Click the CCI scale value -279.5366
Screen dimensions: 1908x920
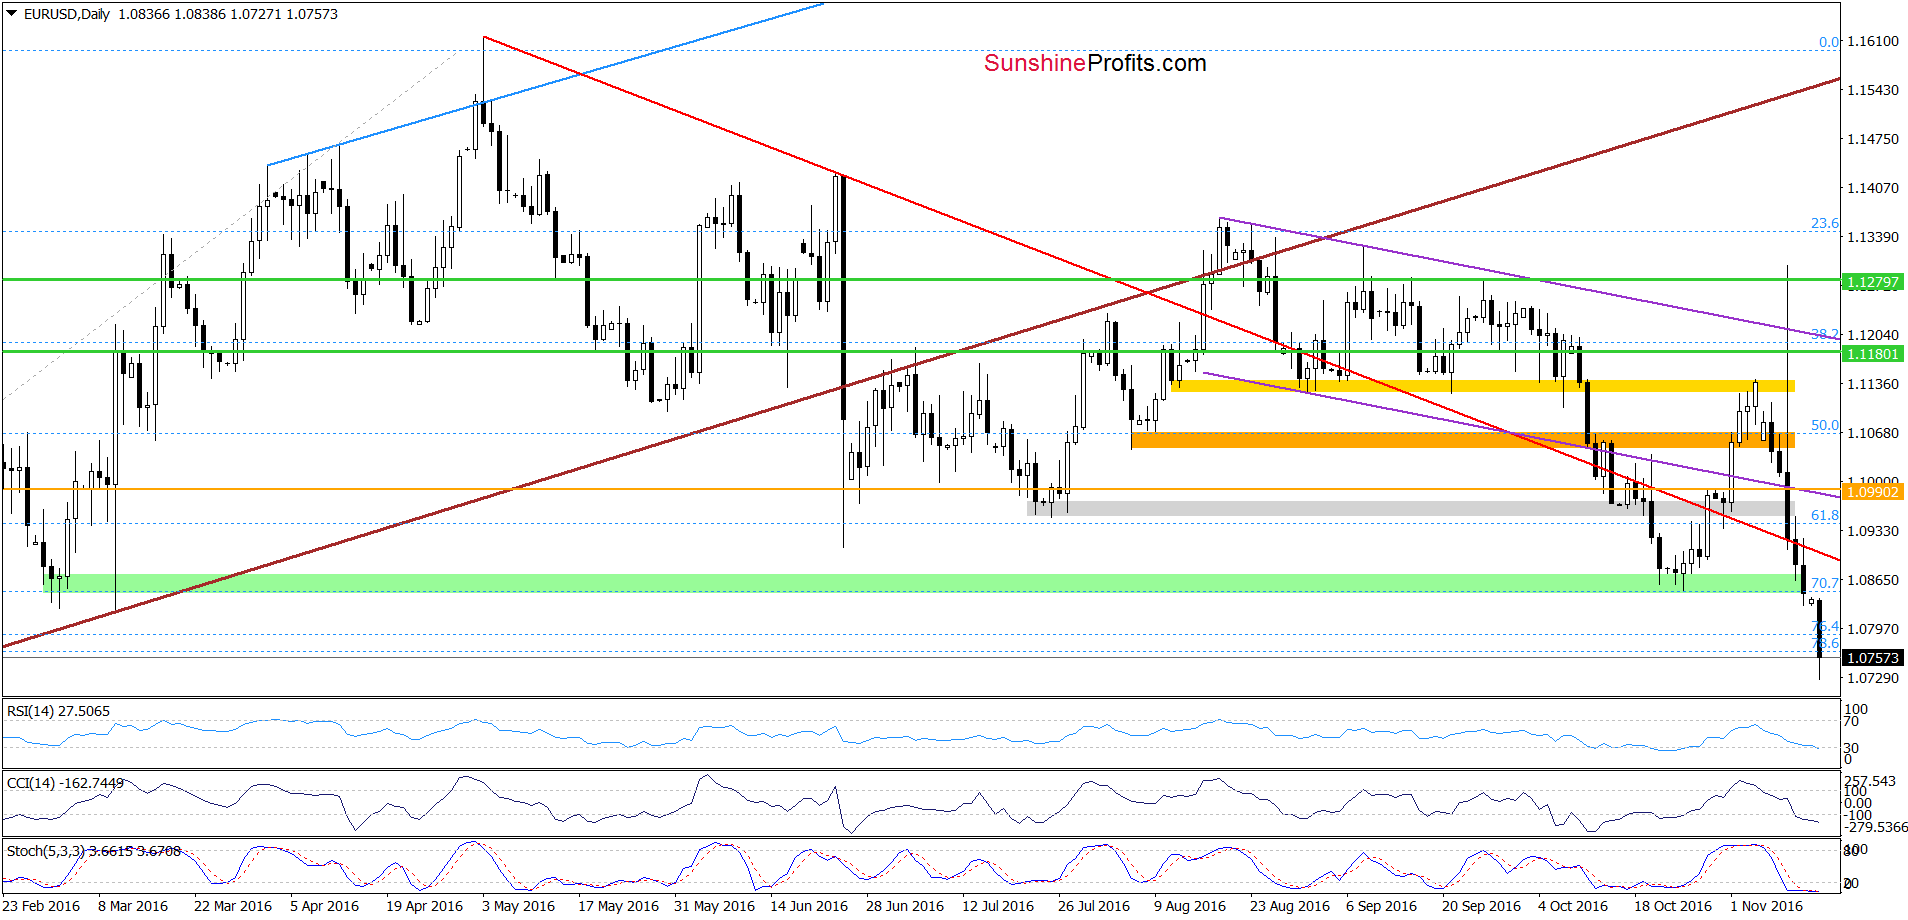pos(1876,828)
